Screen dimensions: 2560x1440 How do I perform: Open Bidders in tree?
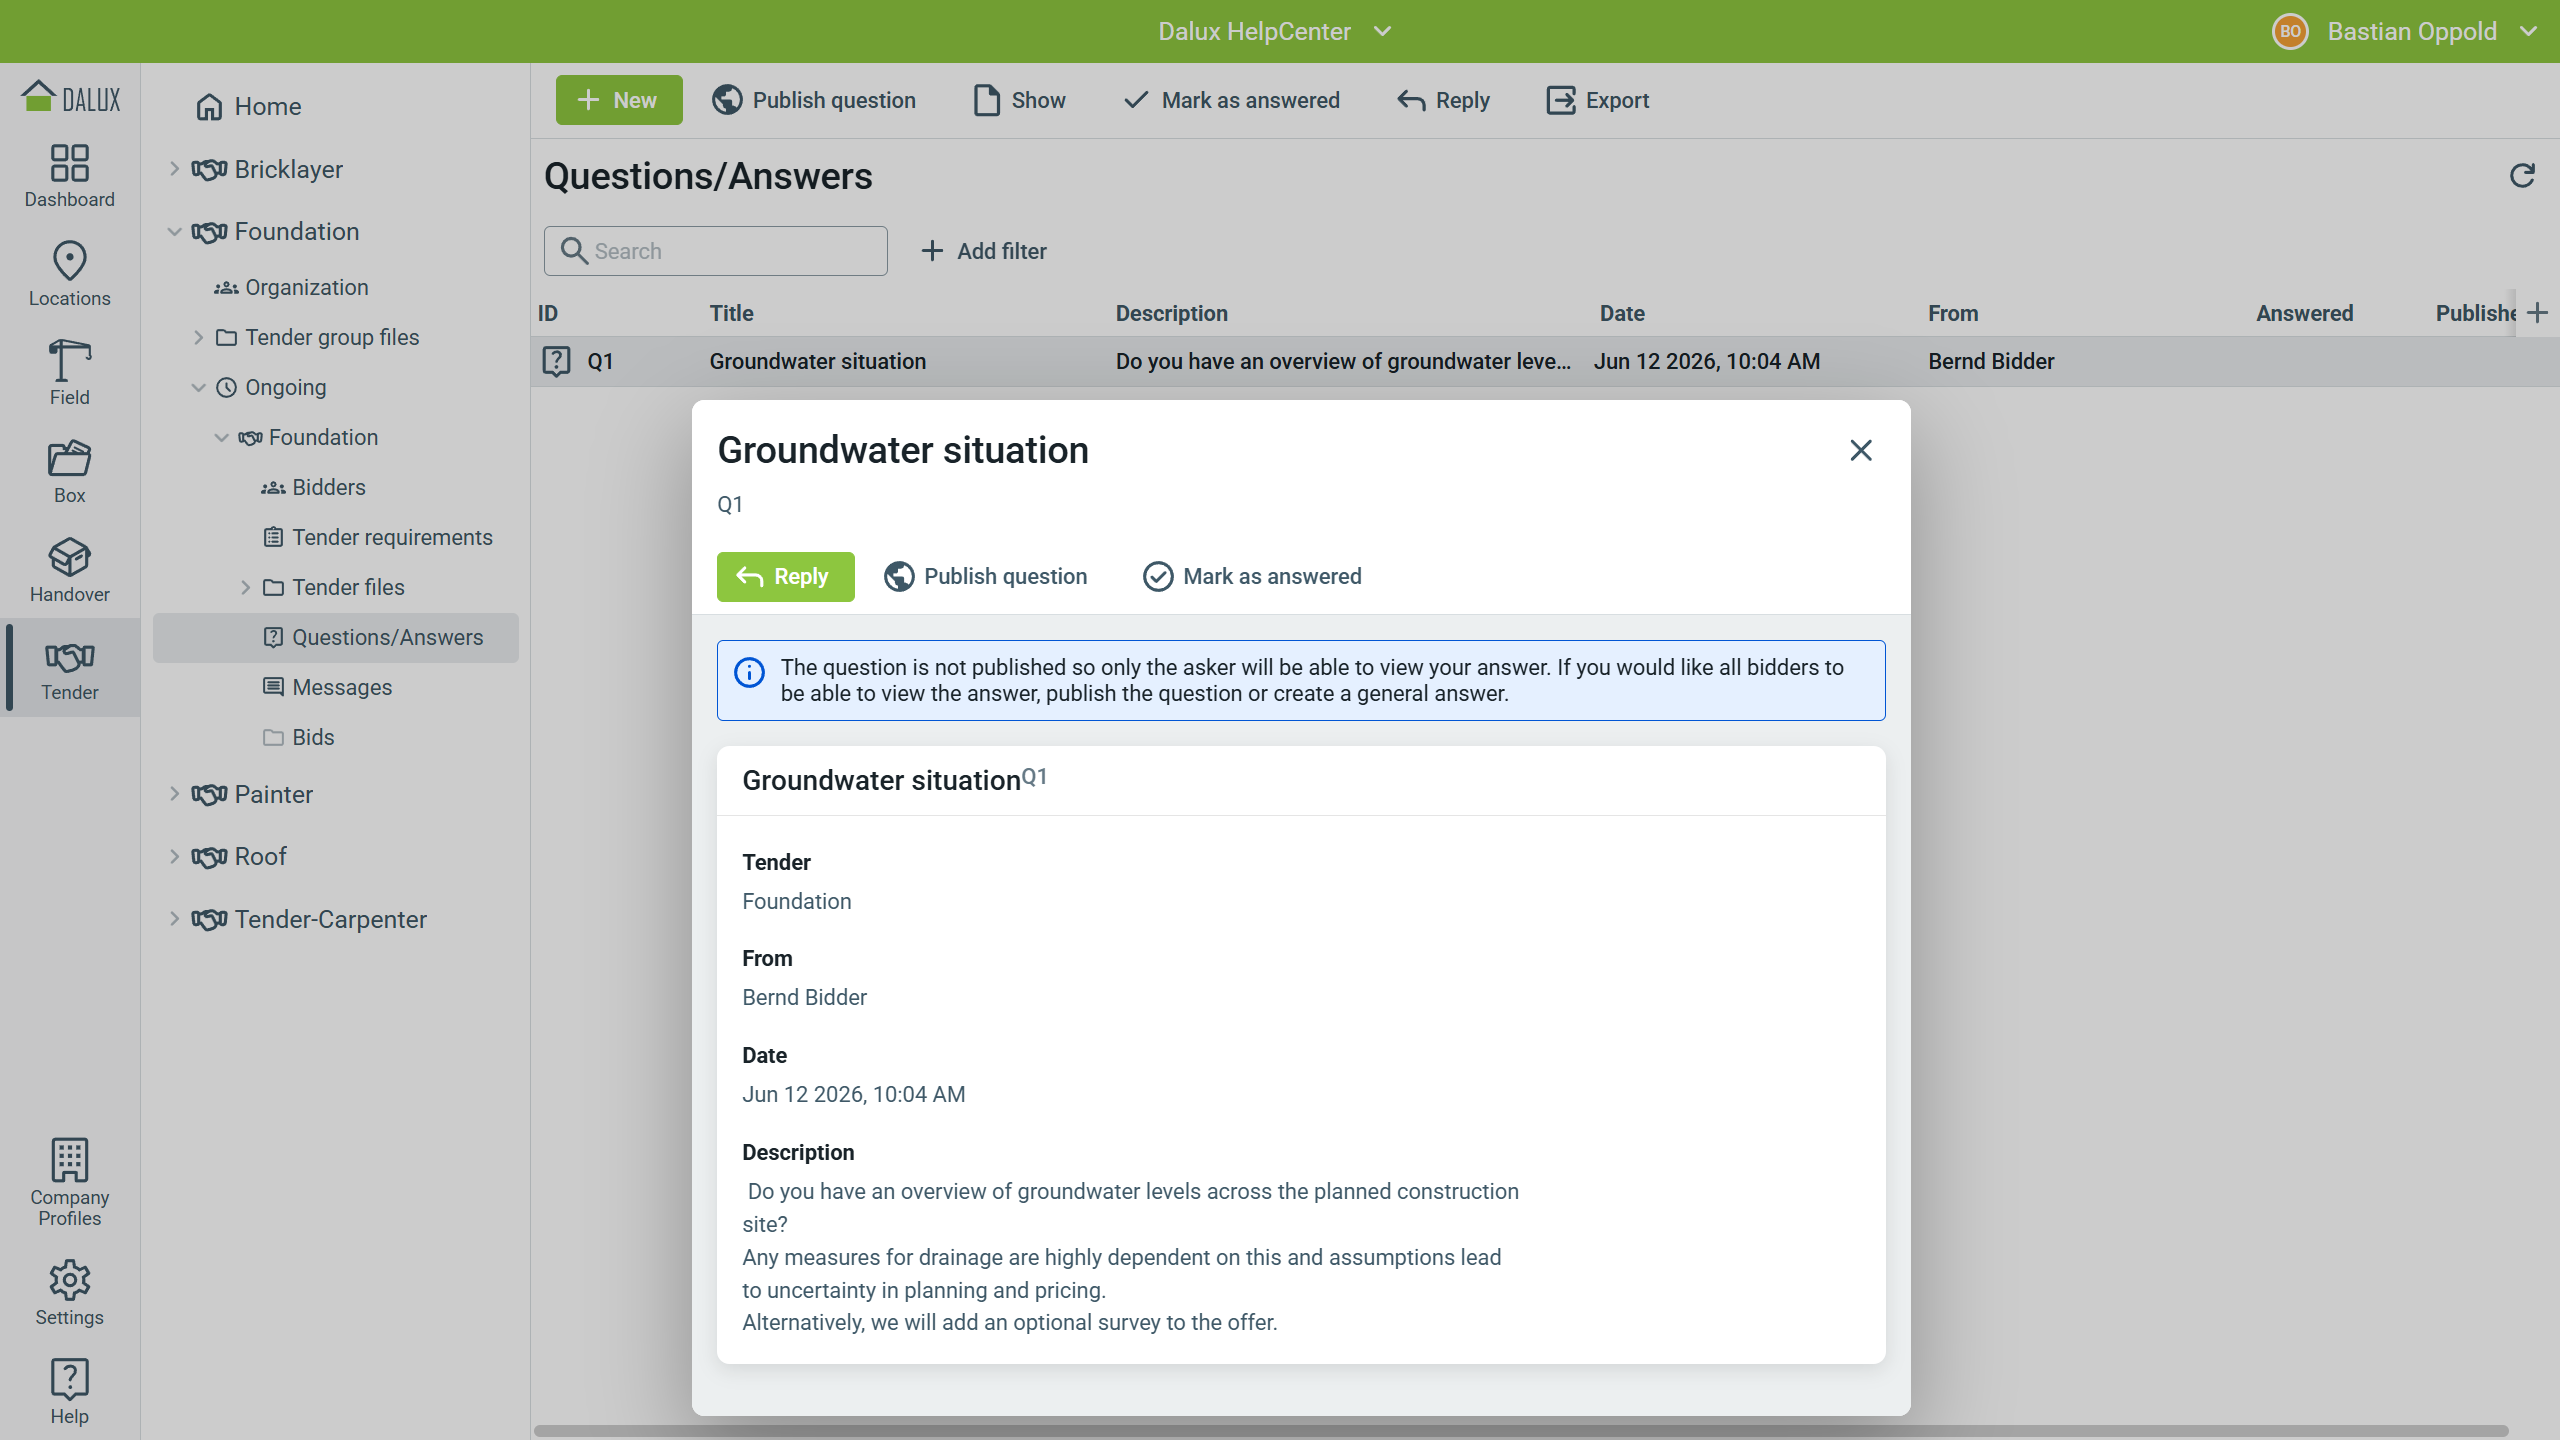point(313,487)
